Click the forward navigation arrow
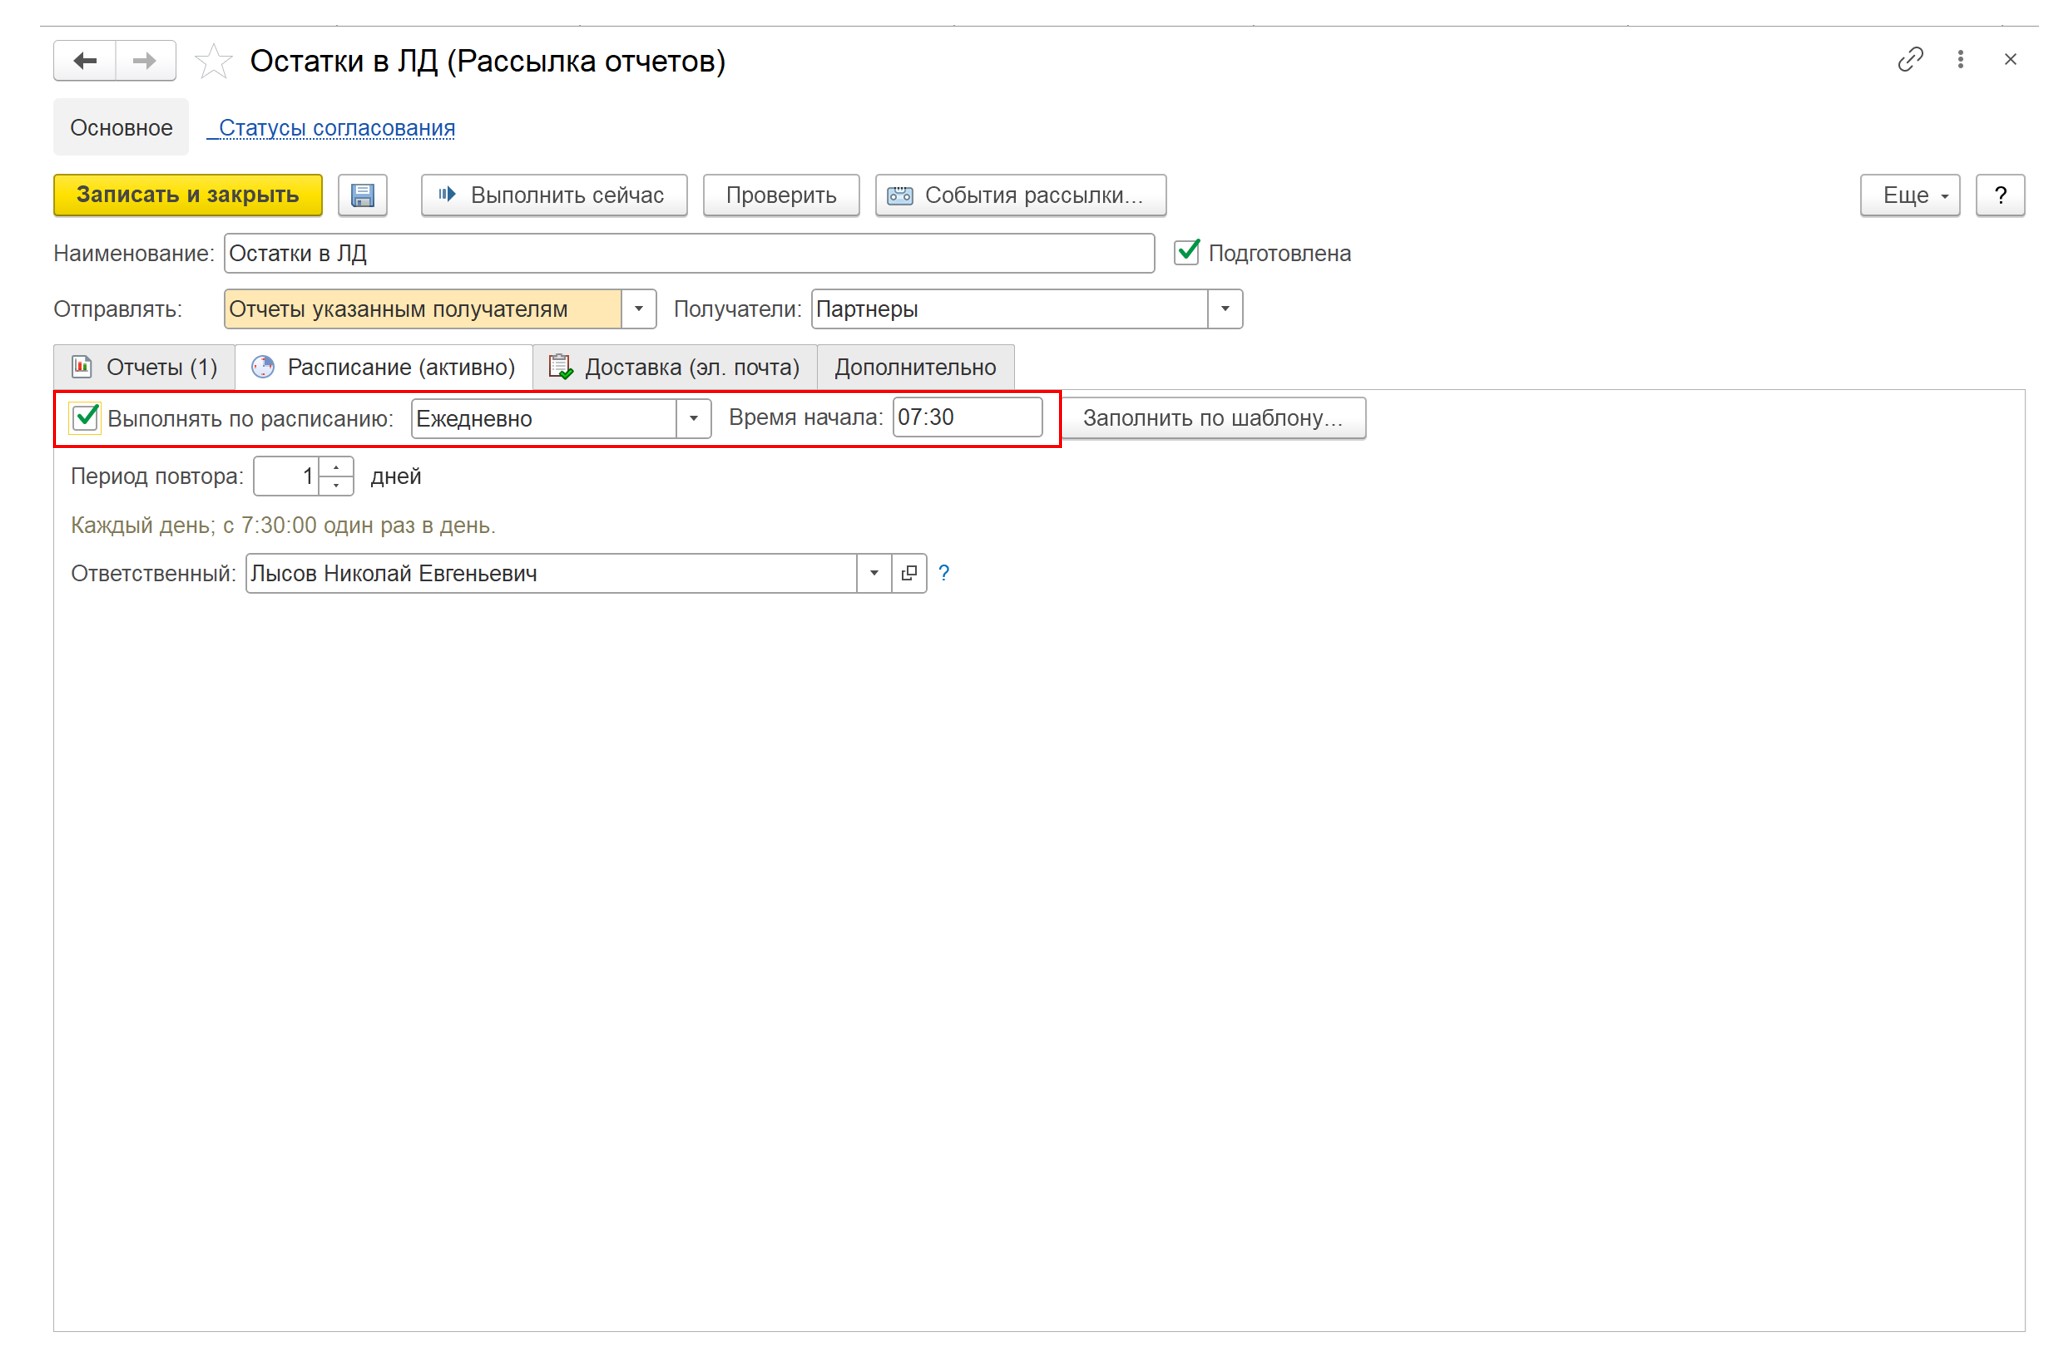Screen dimensions: 2056x1366 point(145,61)
